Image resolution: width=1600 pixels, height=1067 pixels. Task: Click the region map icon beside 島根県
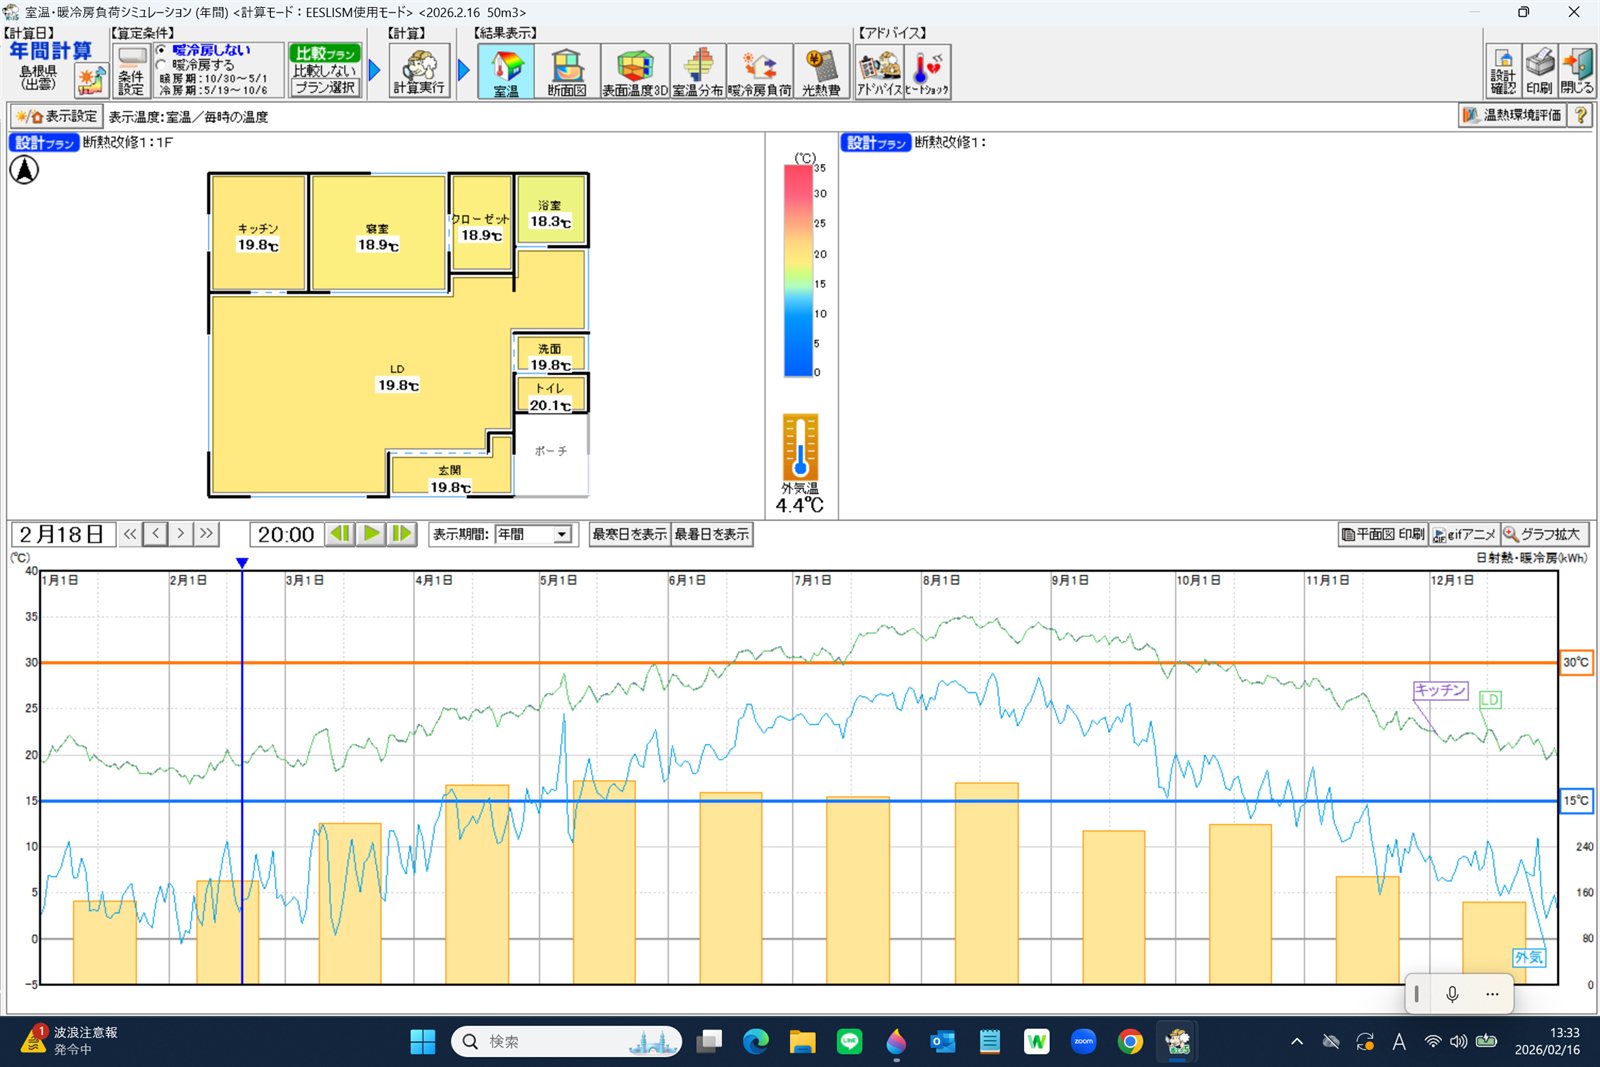91,80
